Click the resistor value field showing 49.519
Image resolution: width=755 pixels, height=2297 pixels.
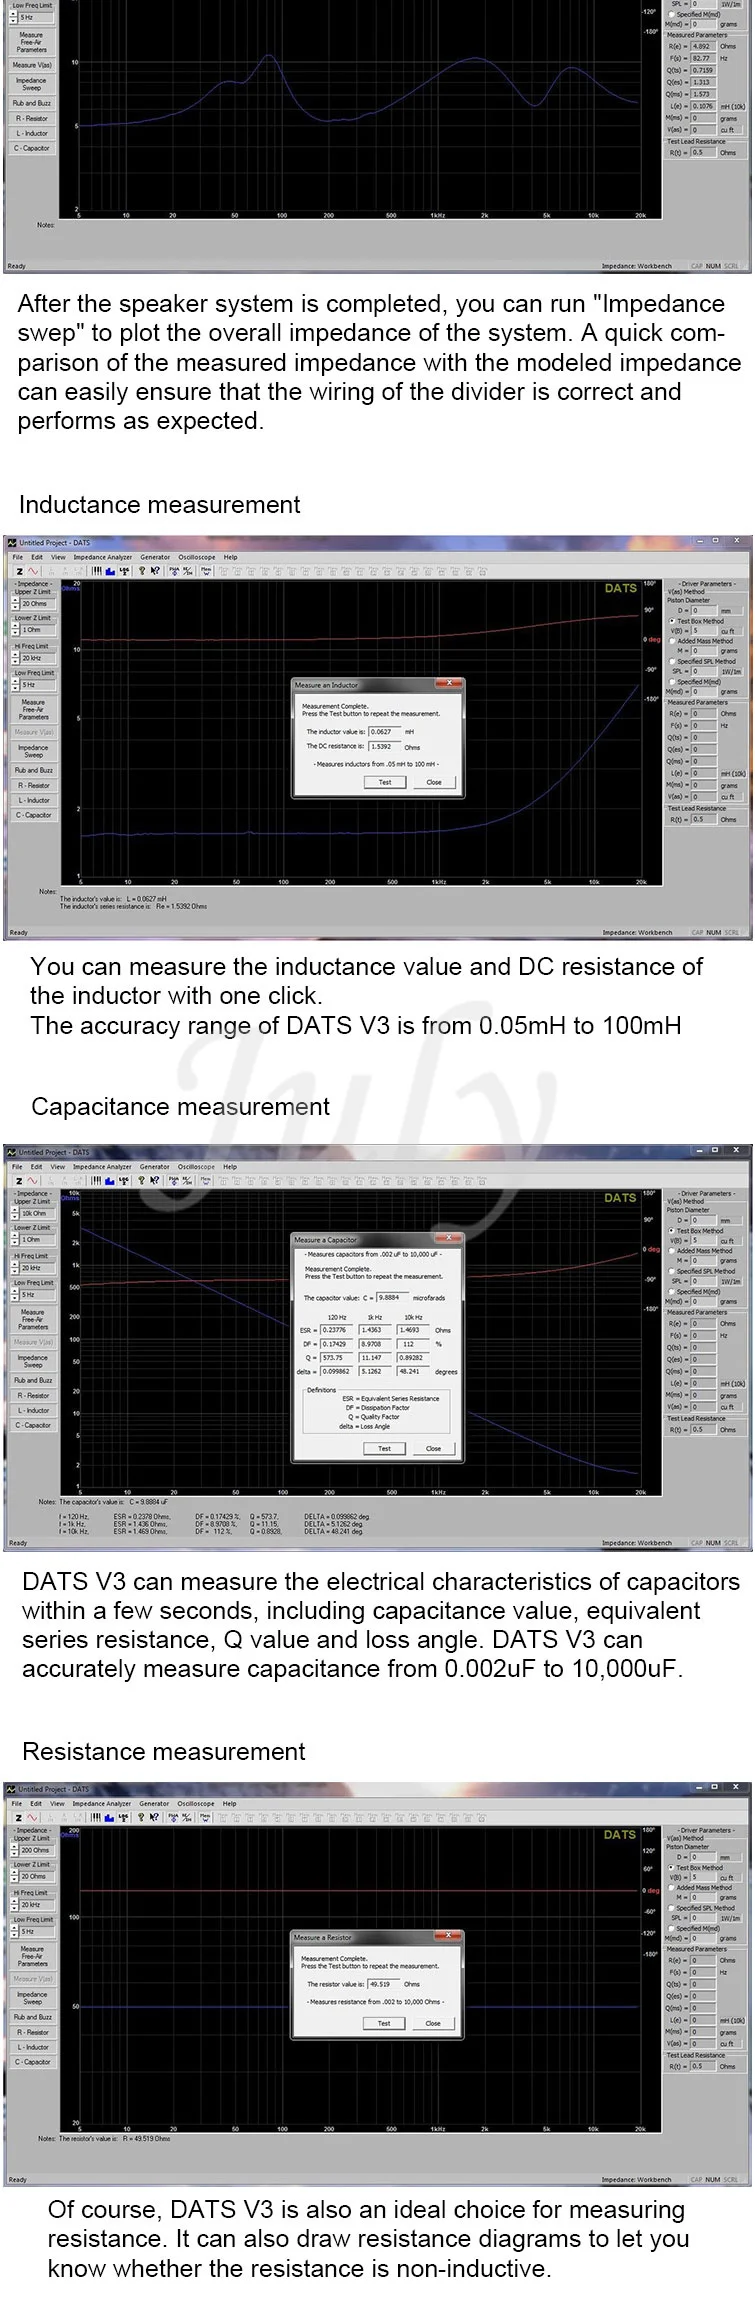coord(384,1984)
